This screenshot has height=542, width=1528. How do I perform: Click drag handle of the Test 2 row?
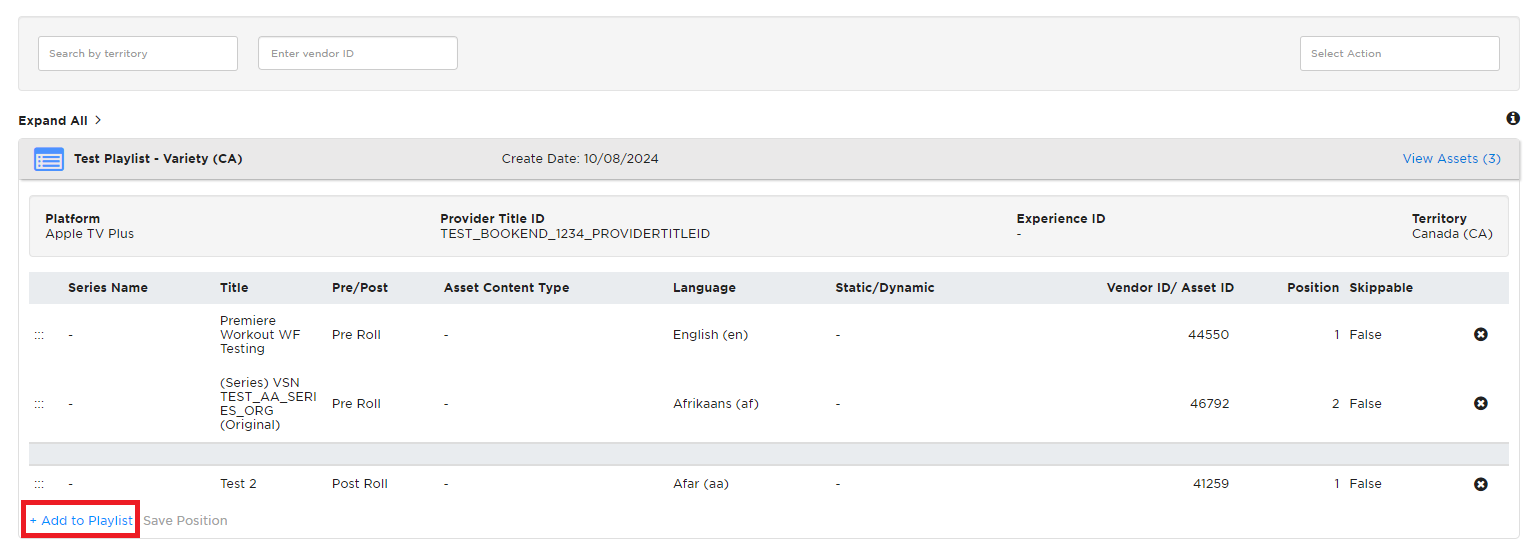click(39, 484)
